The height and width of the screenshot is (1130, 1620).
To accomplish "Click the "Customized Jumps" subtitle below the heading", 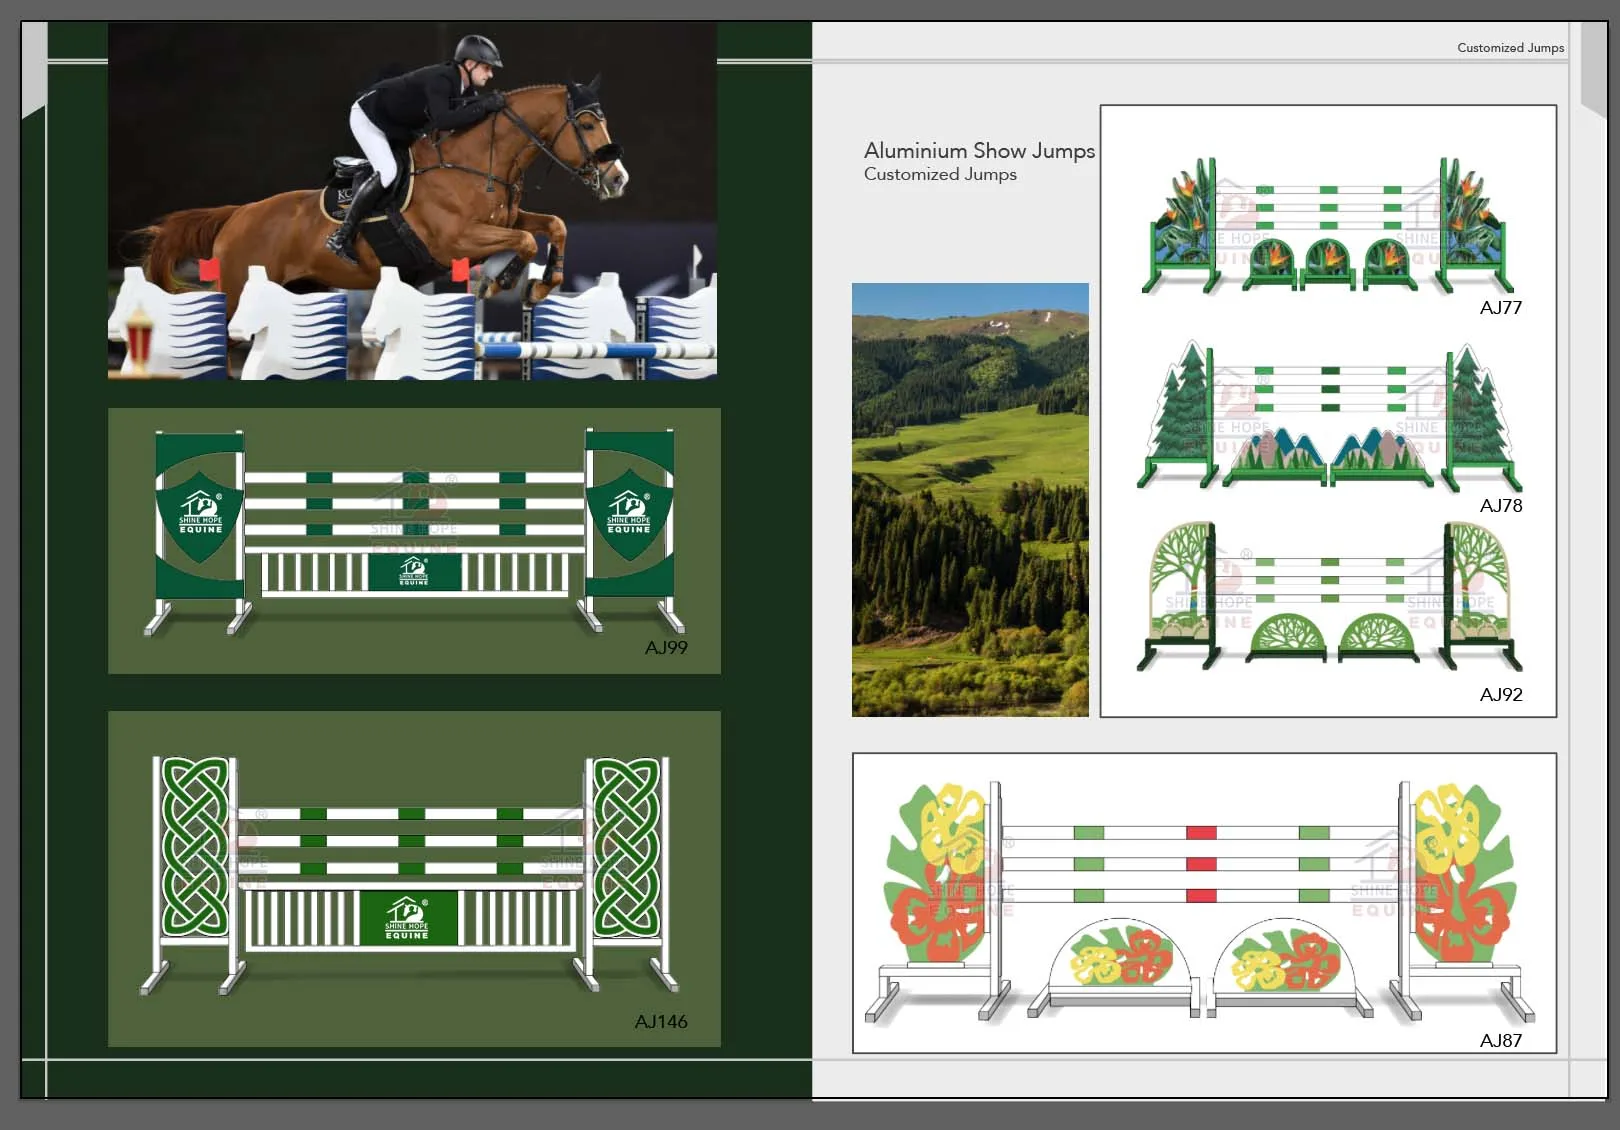I will point(940,174).
